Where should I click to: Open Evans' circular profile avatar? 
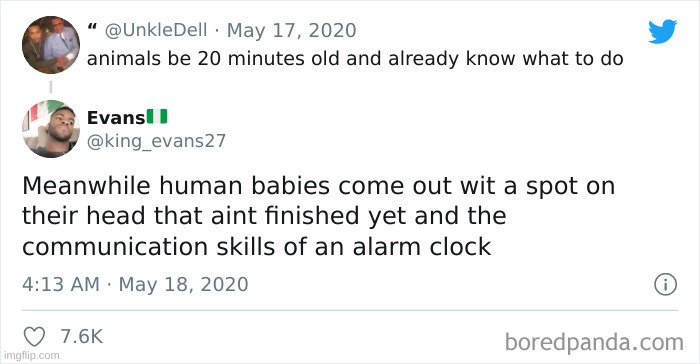pyautogui.click(x=51, y=129)
